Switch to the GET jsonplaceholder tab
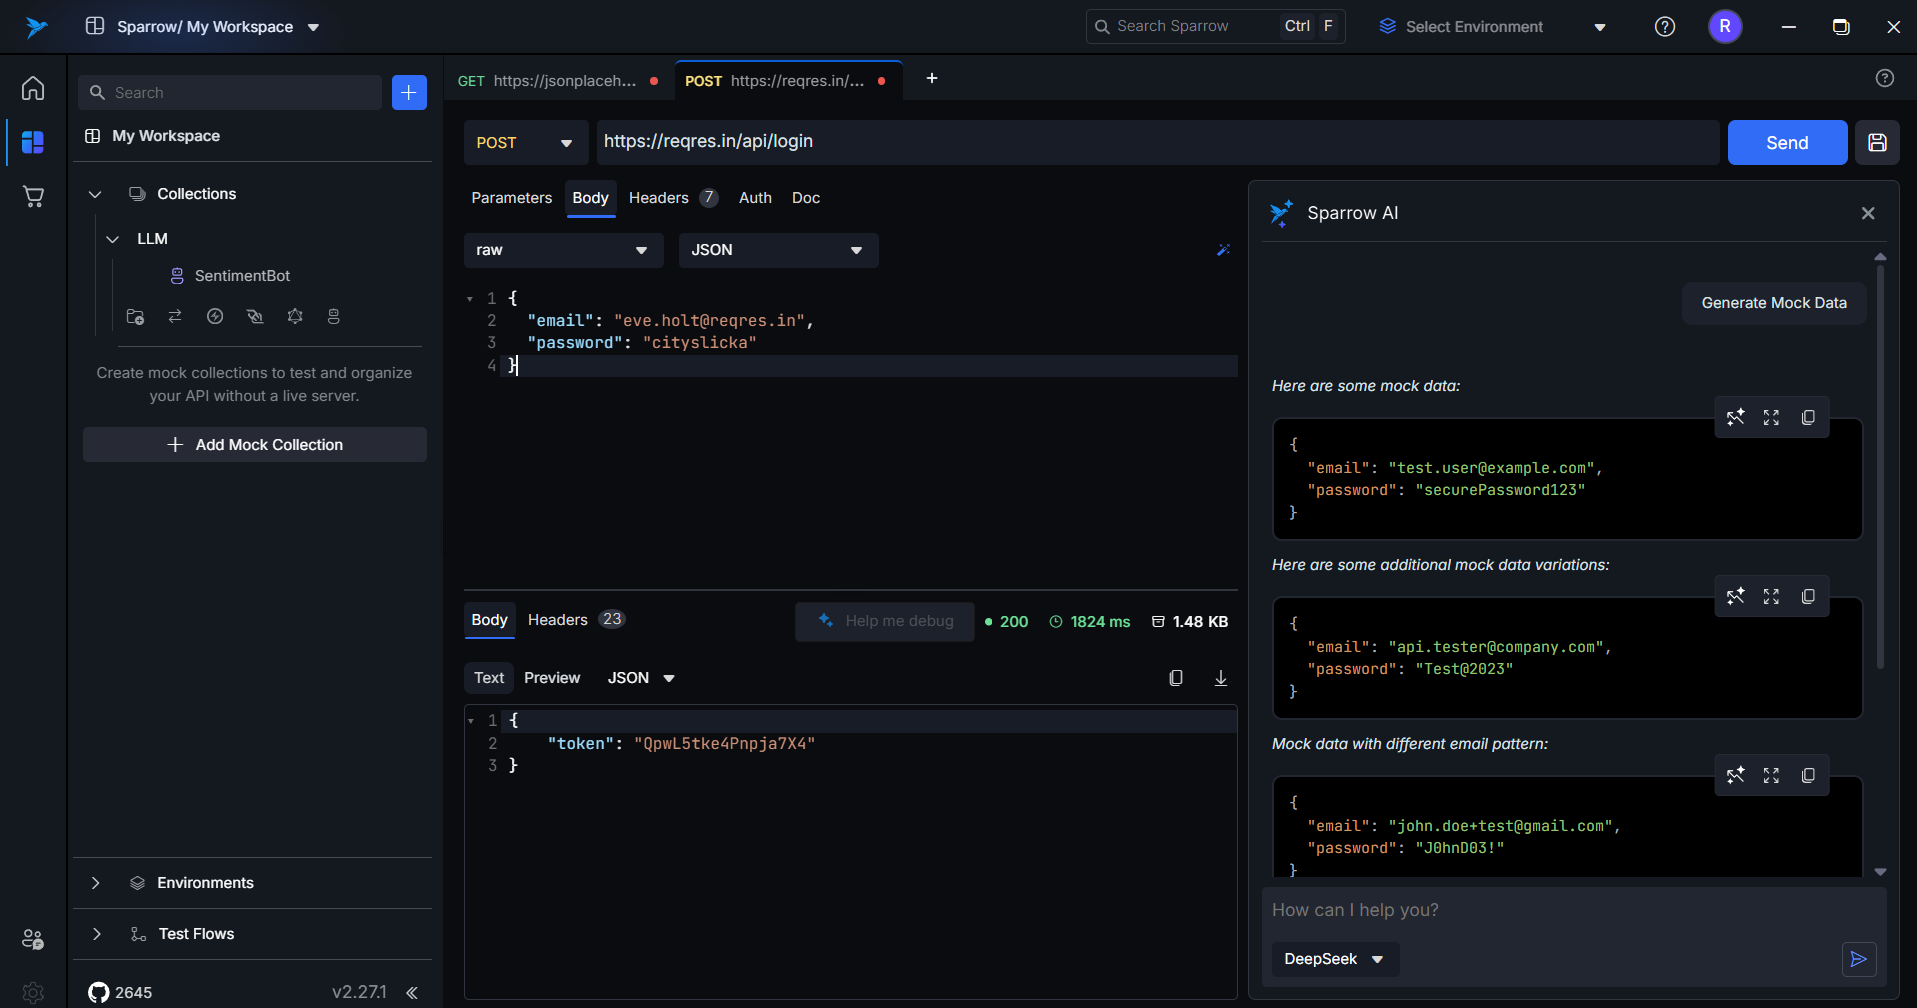The width and height of the screenshot is (1917, 1008). (x=558, y=81)
